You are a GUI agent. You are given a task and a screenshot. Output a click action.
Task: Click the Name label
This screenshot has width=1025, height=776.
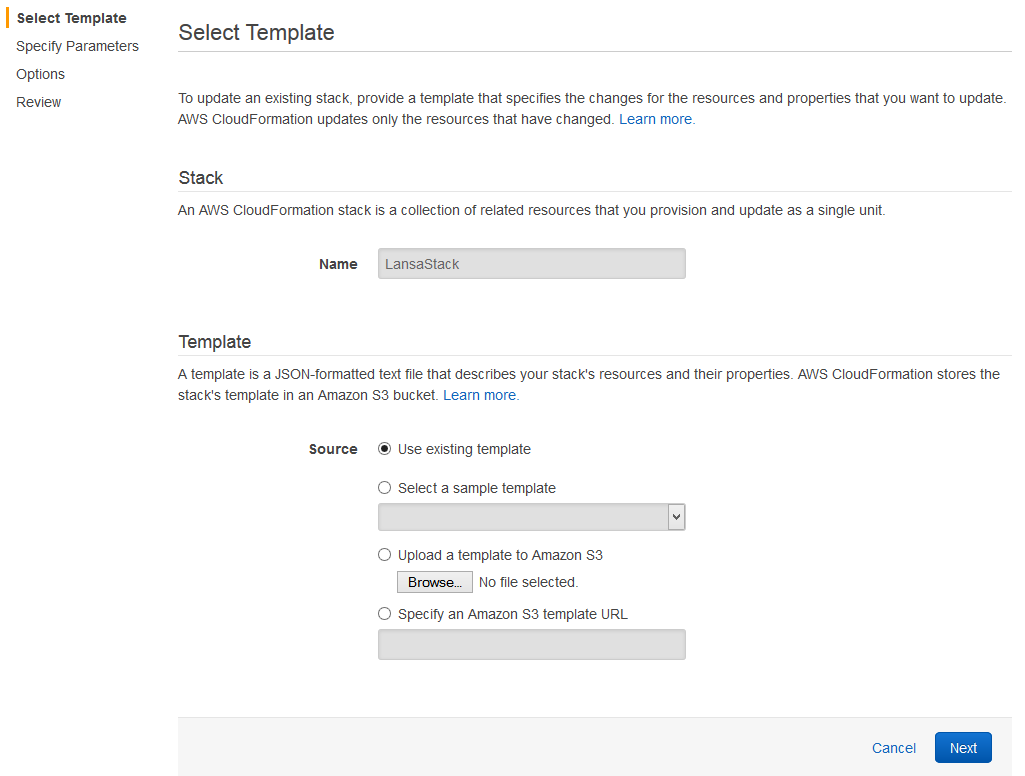tap(338, 264)
